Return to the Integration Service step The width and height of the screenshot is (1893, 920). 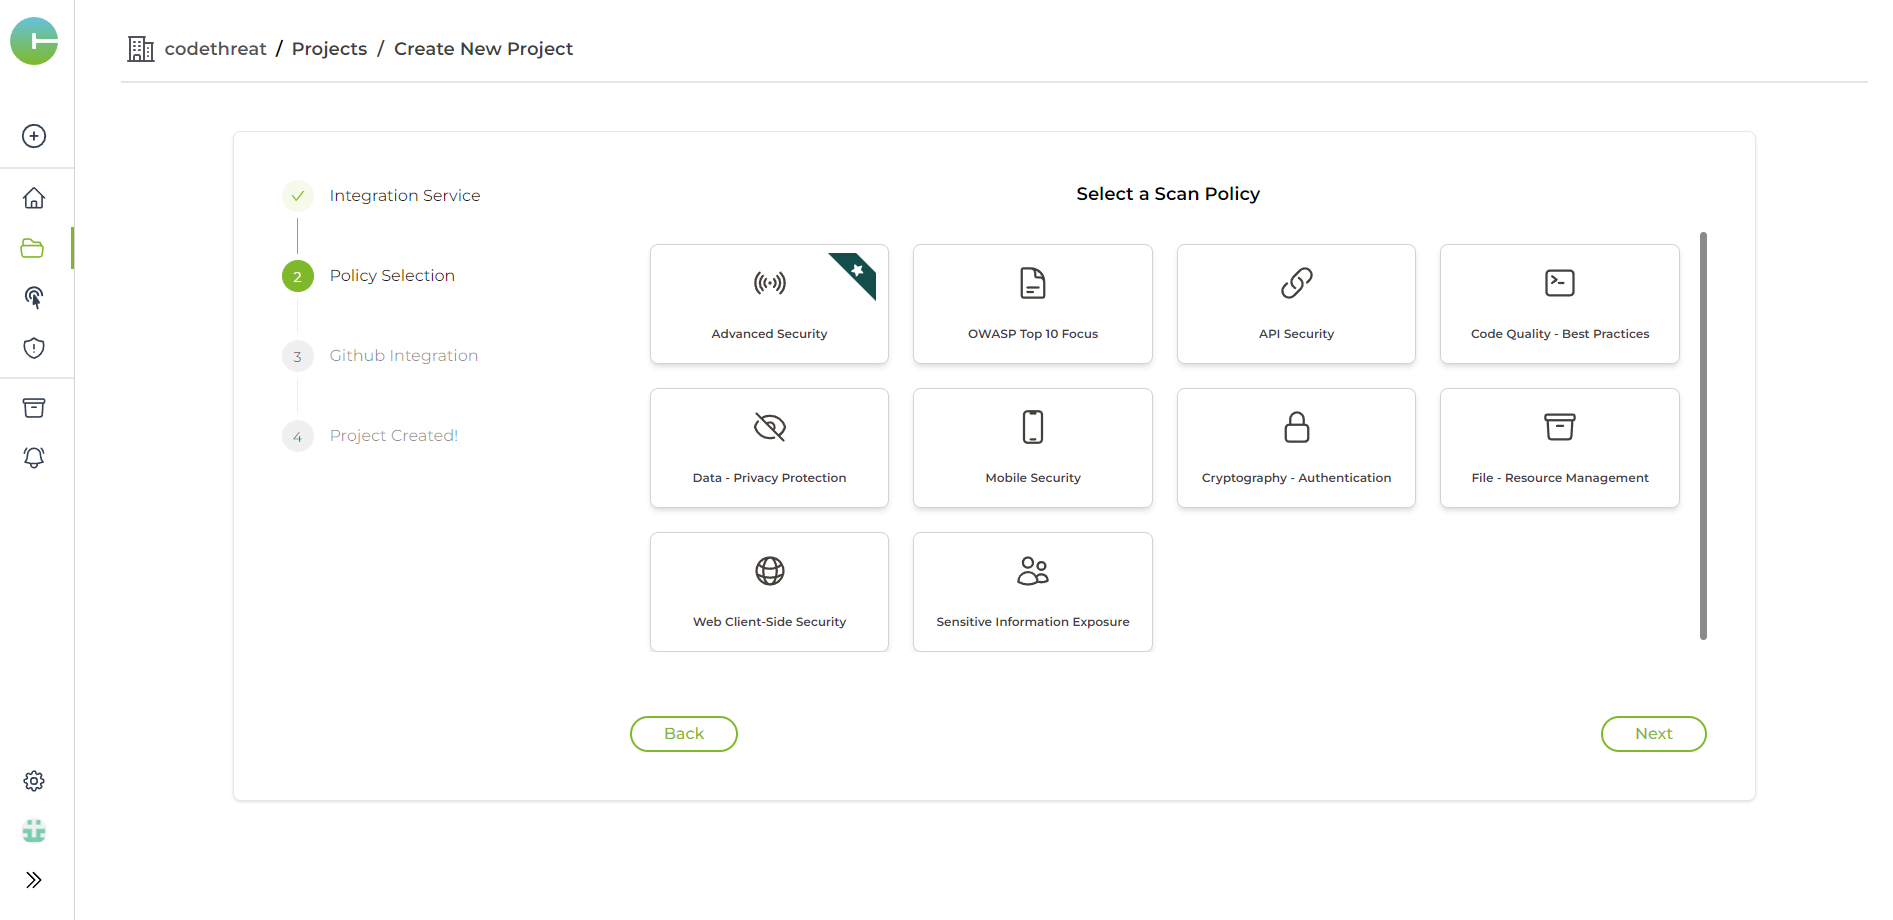tap(405, 196)
